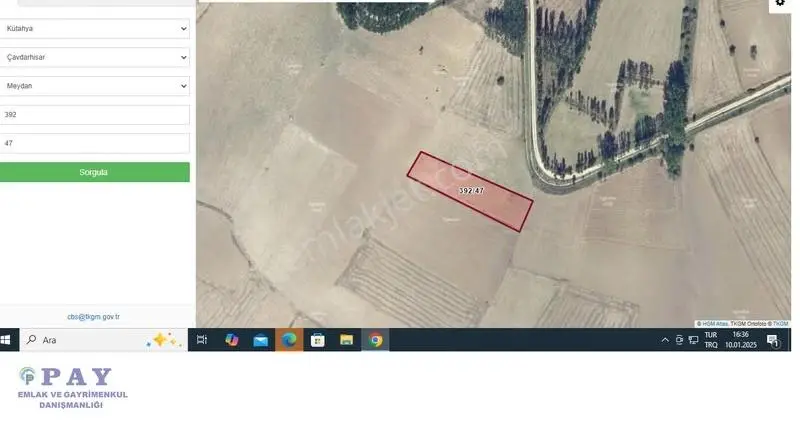The height and width of the screenshot is (430, 800).
Task: Select the highlighted parcel 392/47 on map
Action: pyautogui.click(x=470, y=191)
